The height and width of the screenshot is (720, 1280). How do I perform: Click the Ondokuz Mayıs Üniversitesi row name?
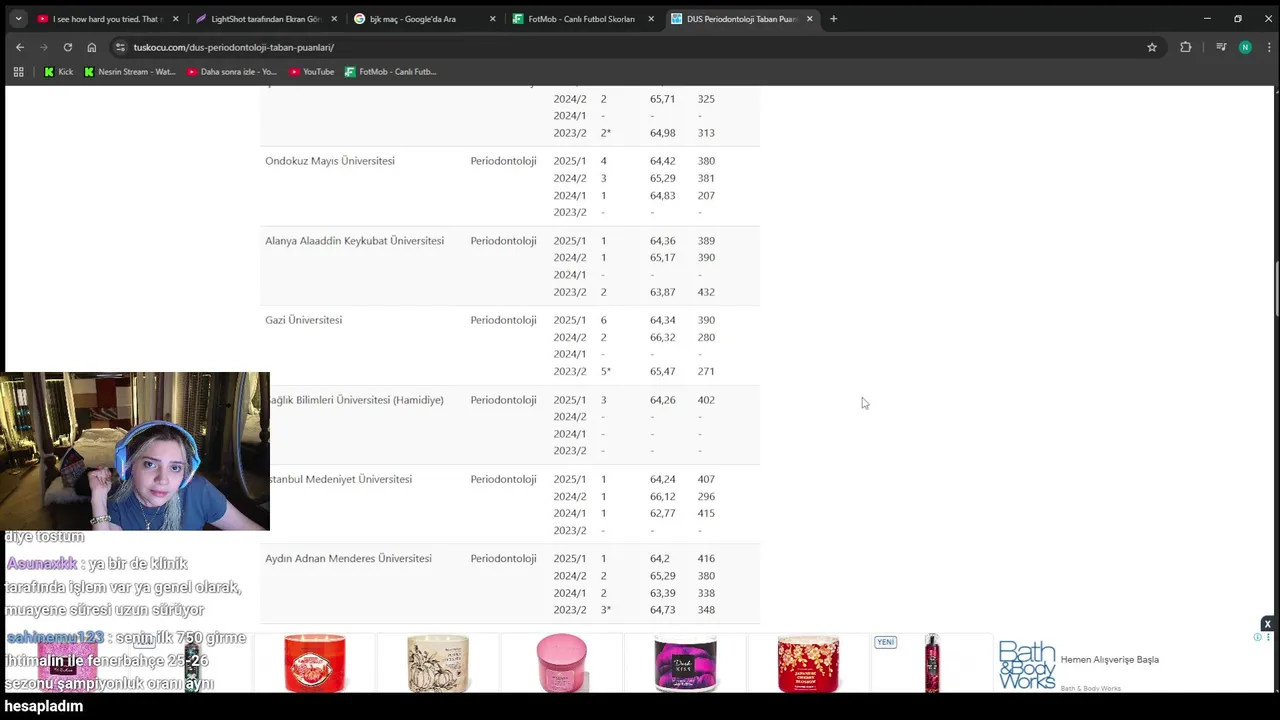330,161
